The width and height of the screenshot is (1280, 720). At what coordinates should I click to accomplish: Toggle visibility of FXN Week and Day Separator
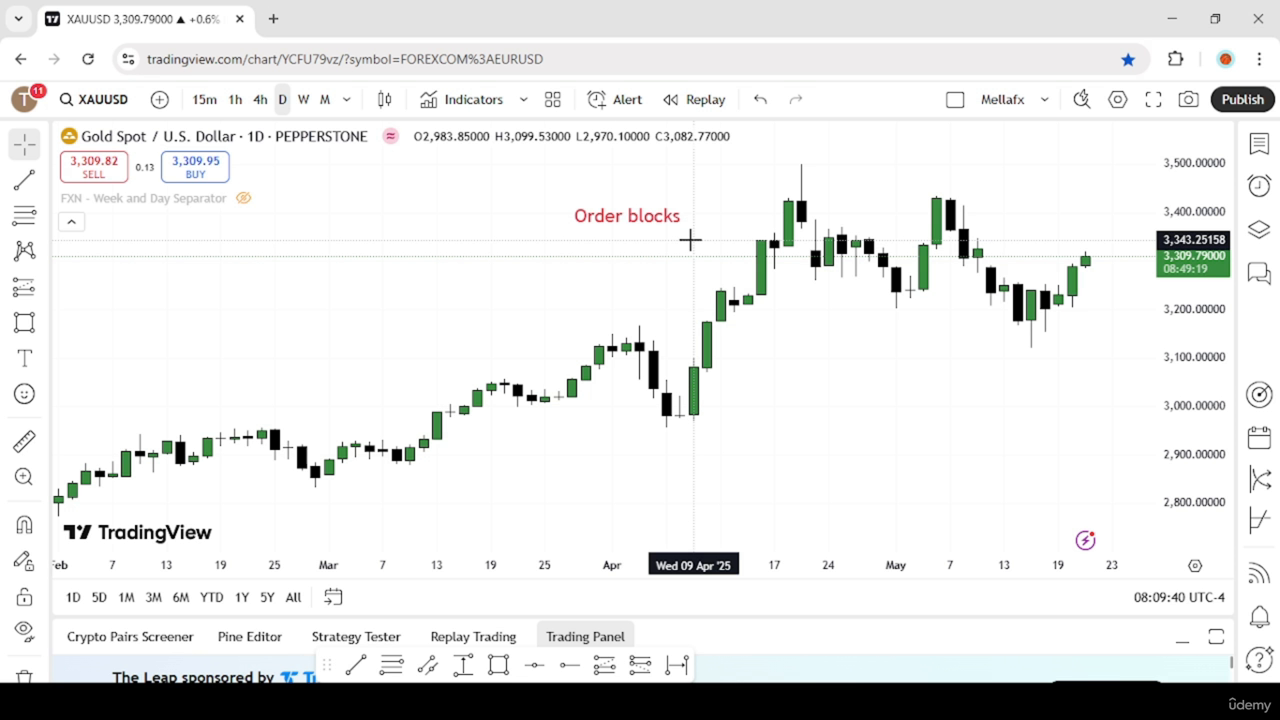click(x=243, y=198)
